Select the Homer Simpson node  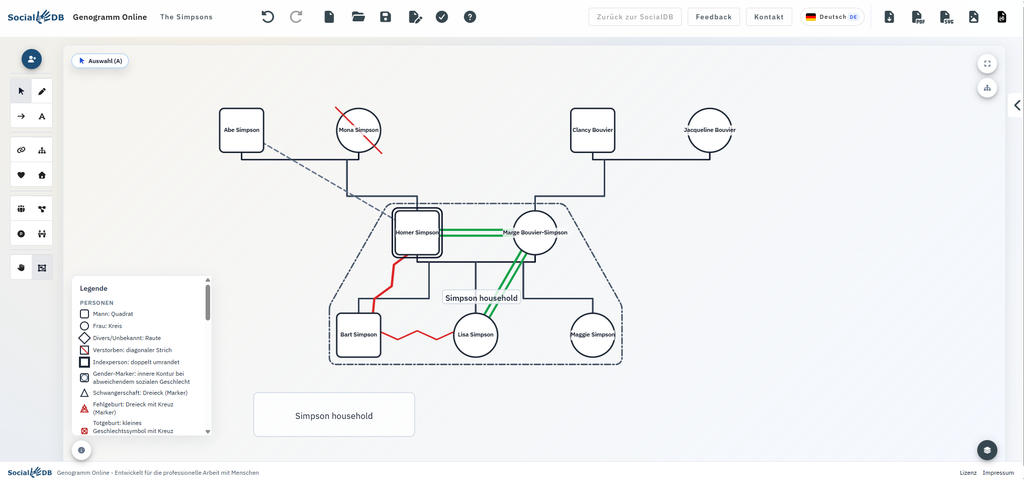(x=417, y=232)
